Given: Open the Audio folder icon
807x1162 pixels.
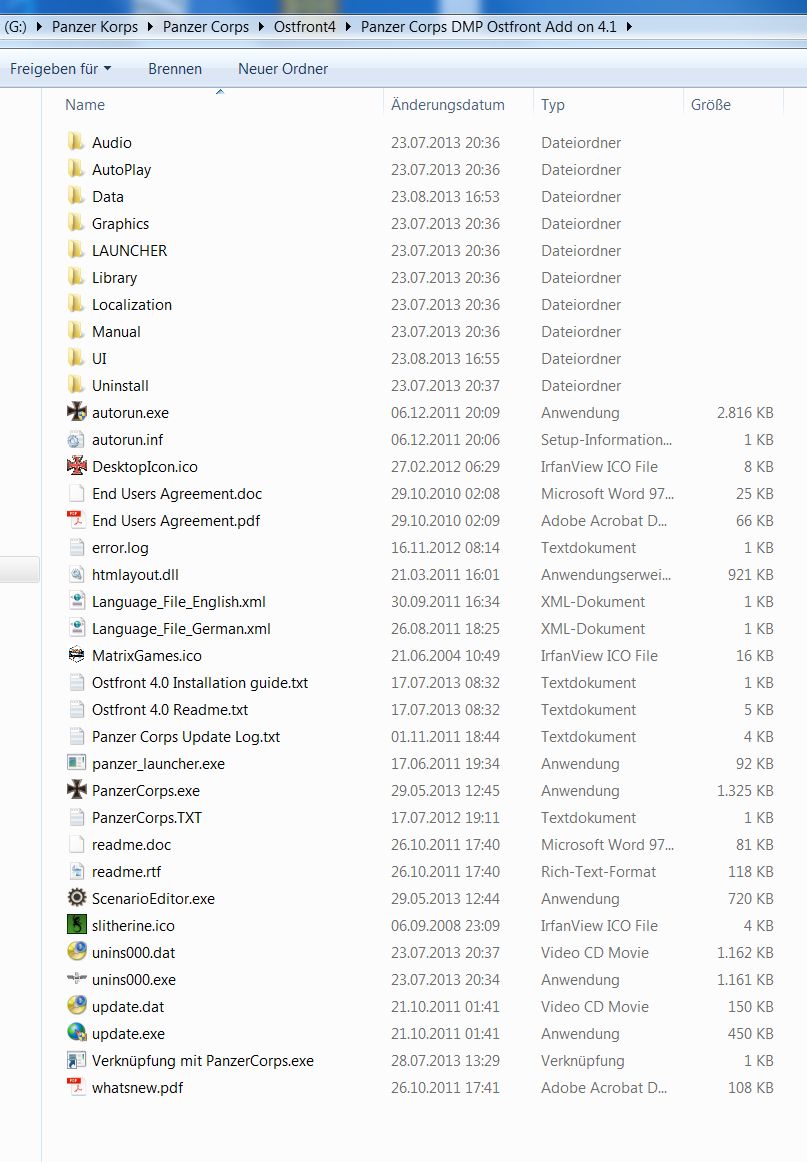Looking at the screenshot, I should [76, 142].
